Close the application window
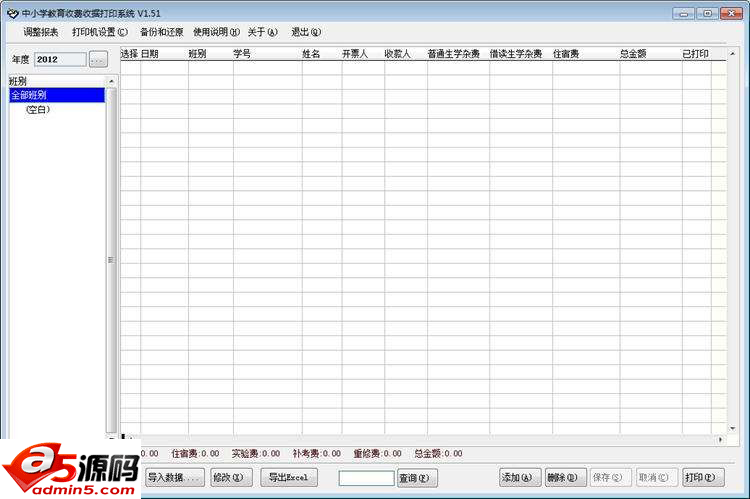The width and height of the screenshot is (750, 499). (731, 13)
